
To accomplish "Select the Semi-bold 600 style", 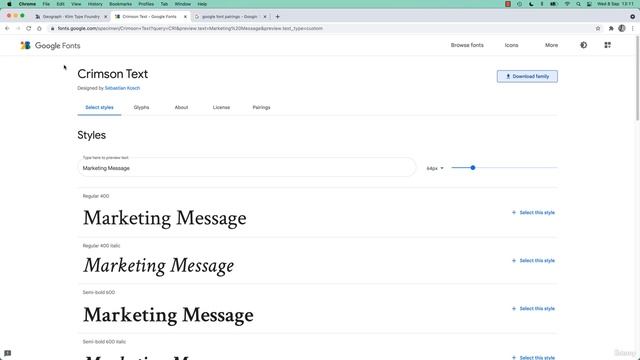I will pos(533,309).
